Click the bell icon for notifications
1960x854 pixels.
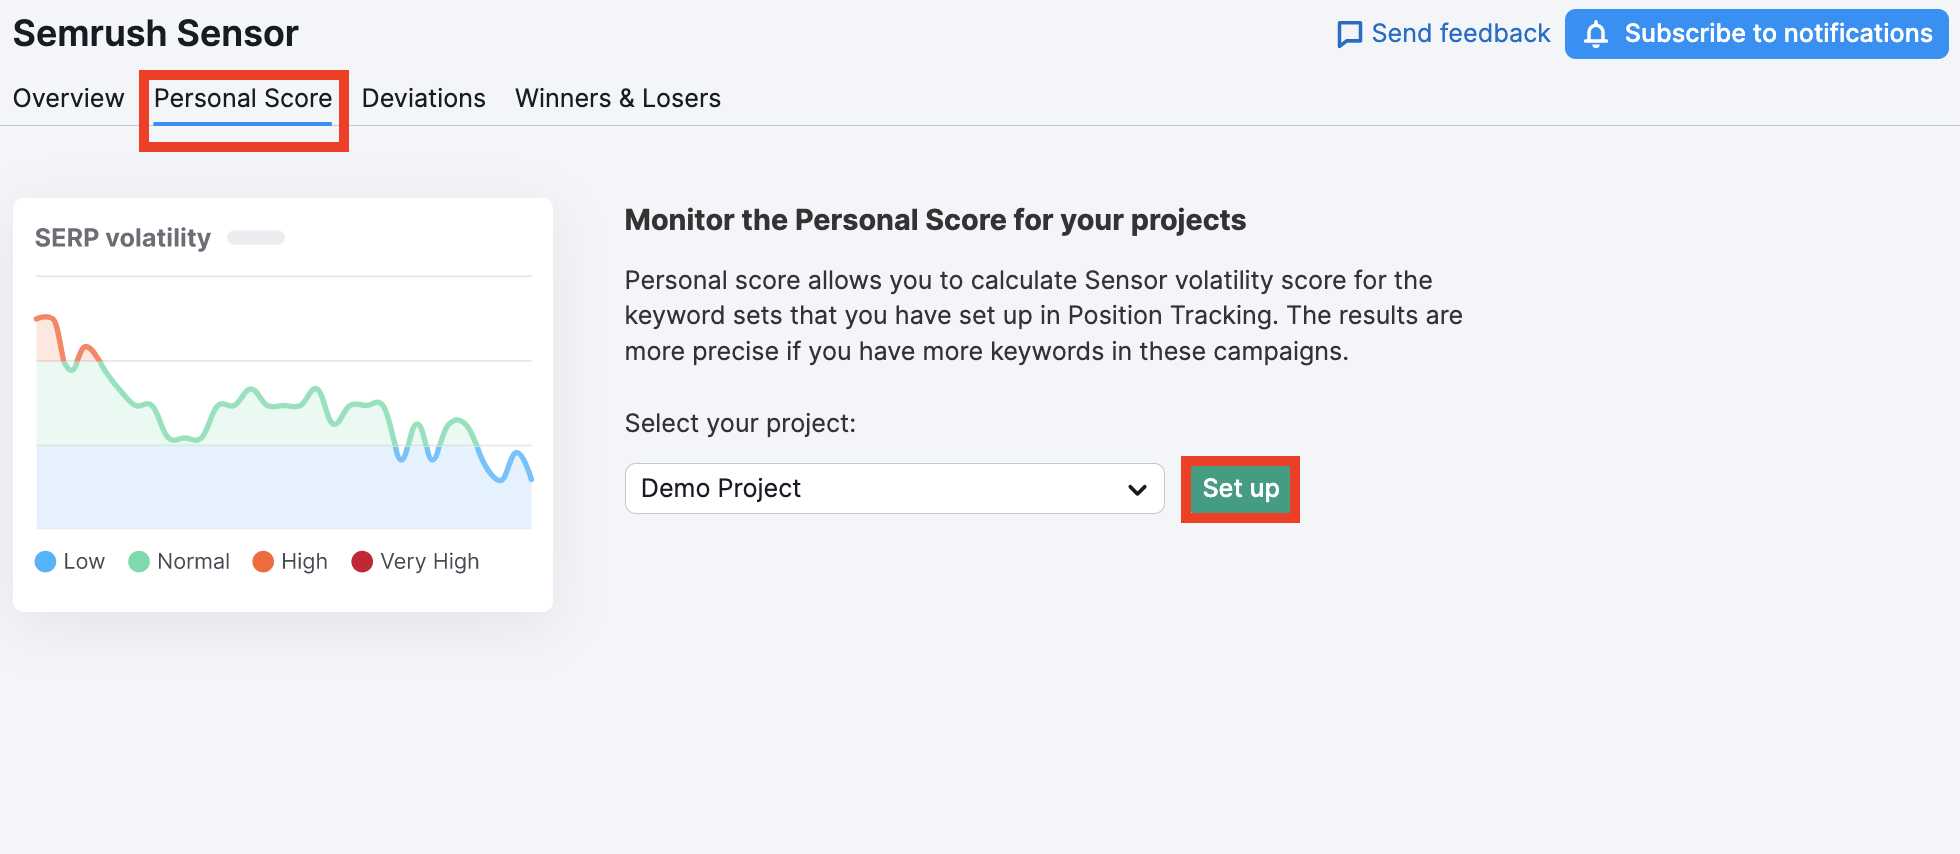[x=1596, y=34]
